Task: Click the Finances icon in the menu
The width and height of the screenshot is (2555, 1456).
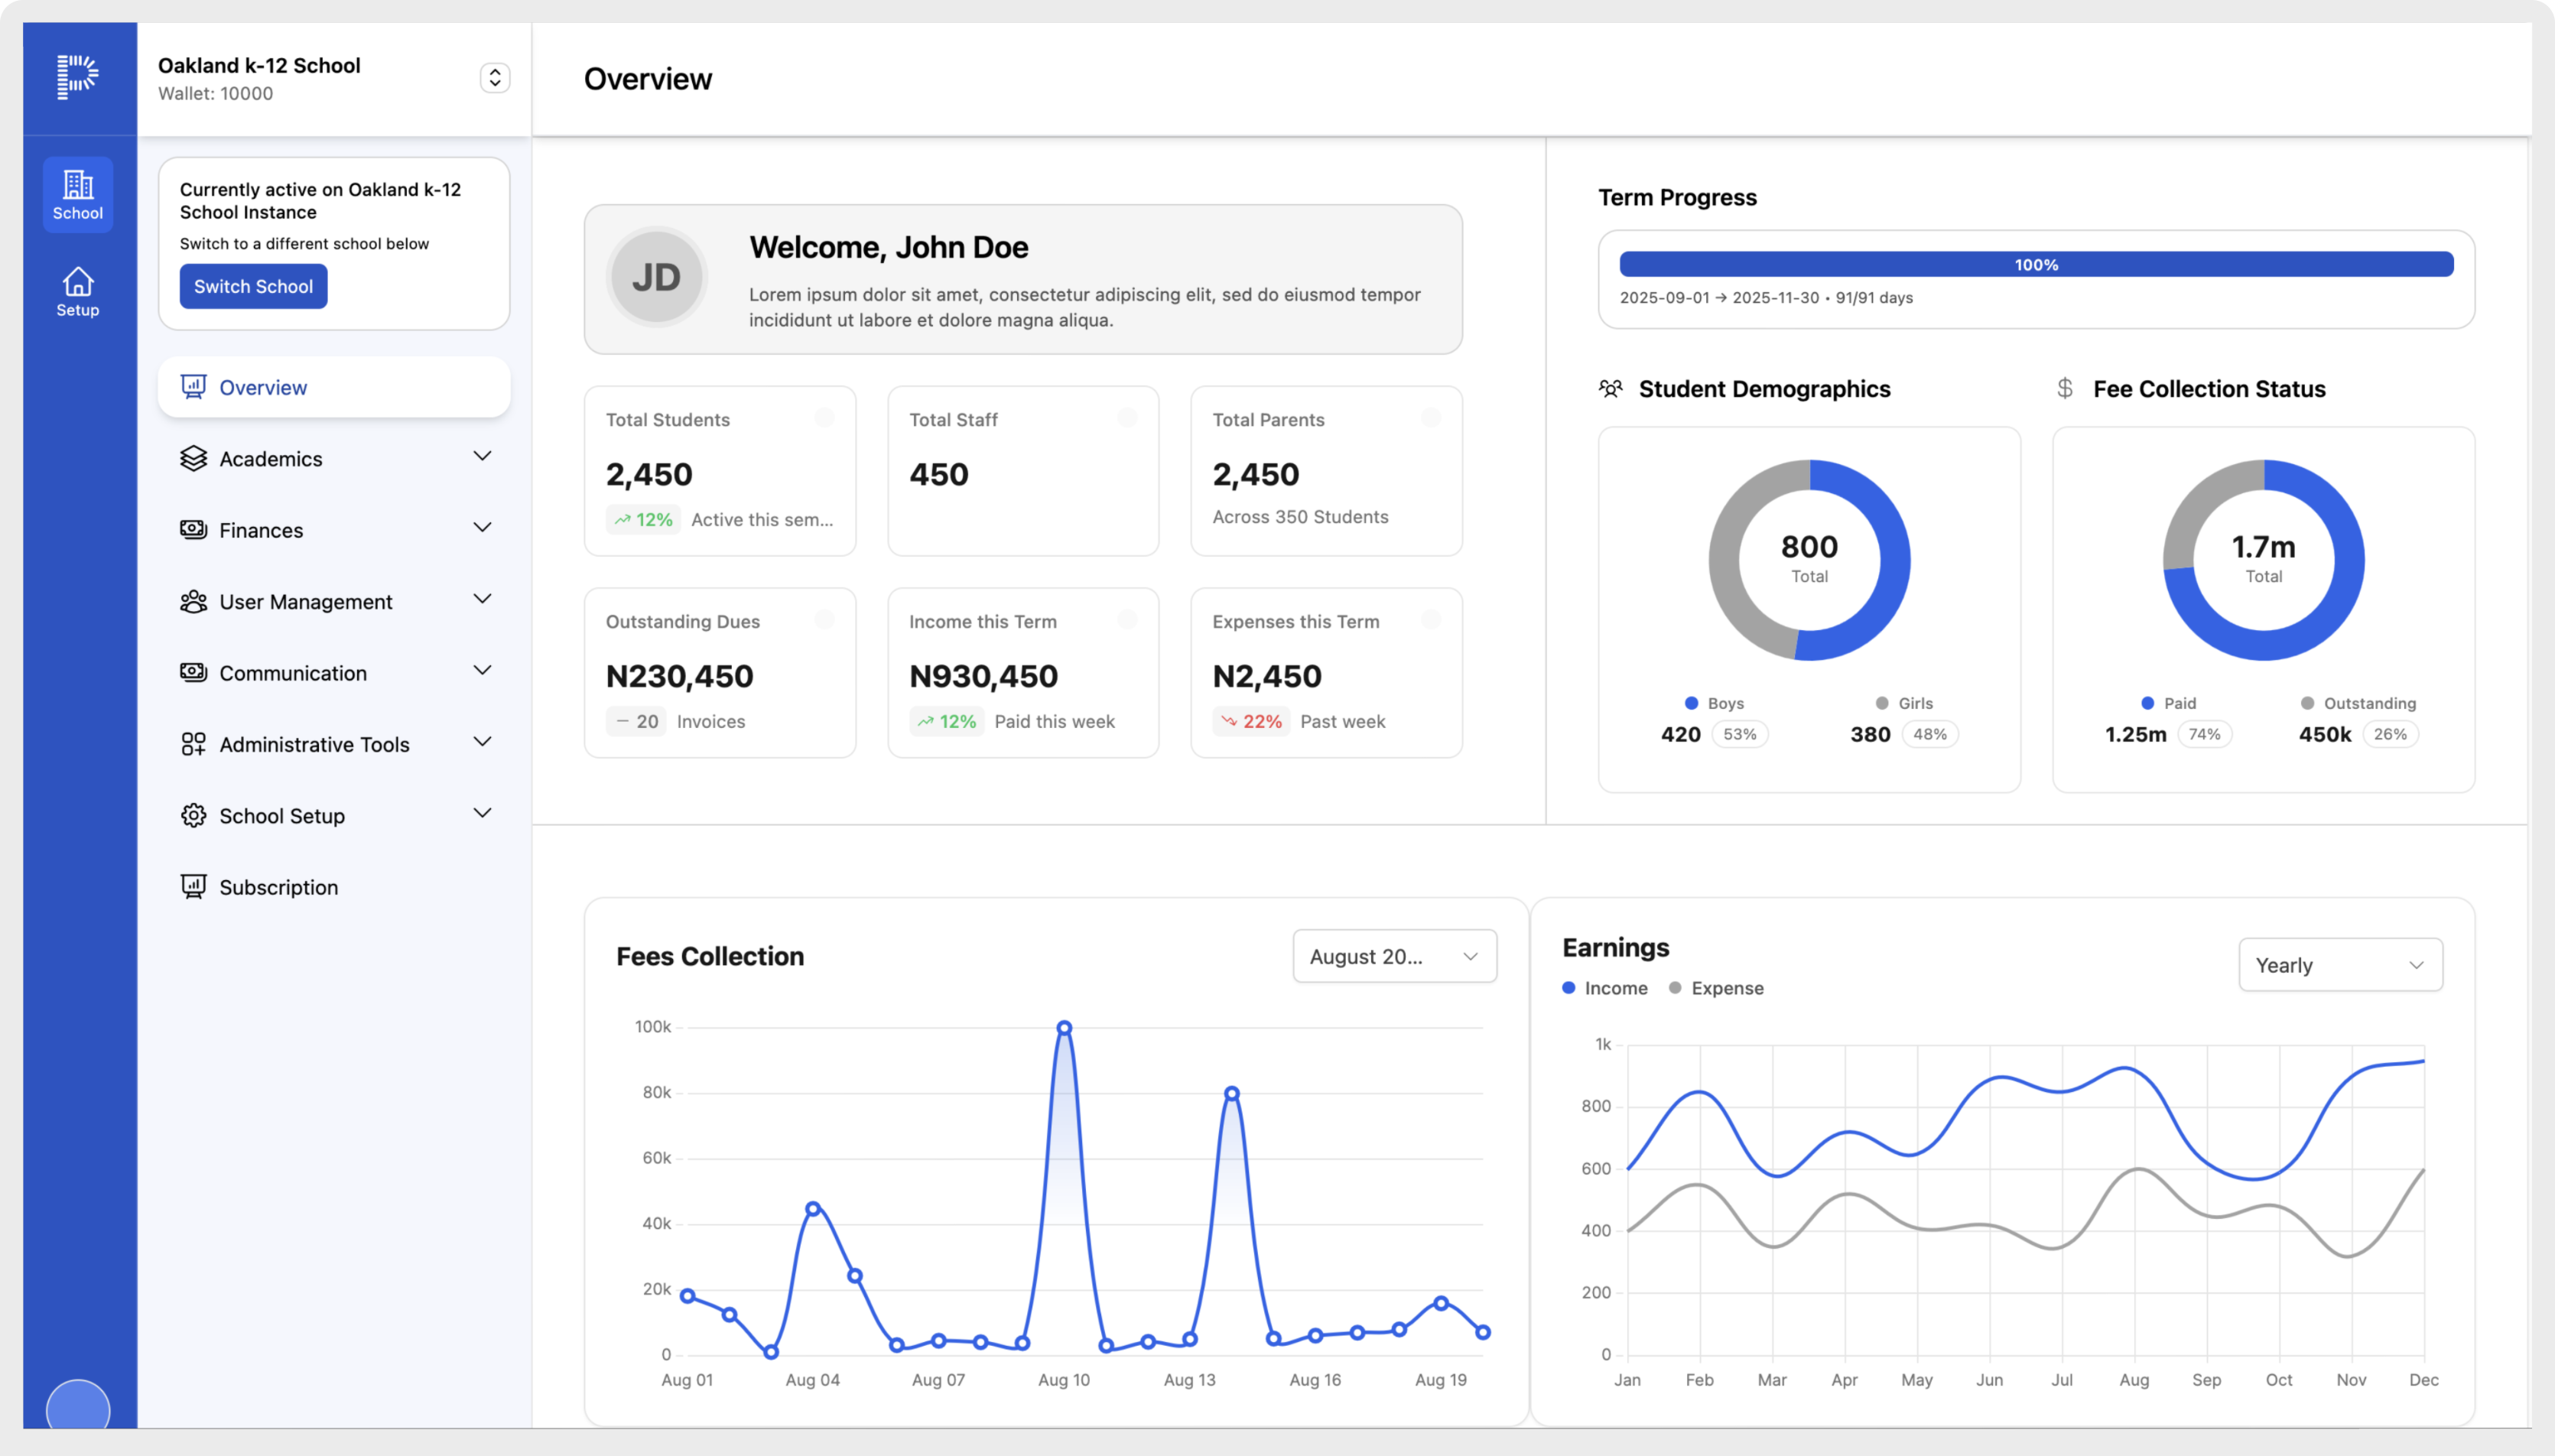Action: (x=194, y=530)
